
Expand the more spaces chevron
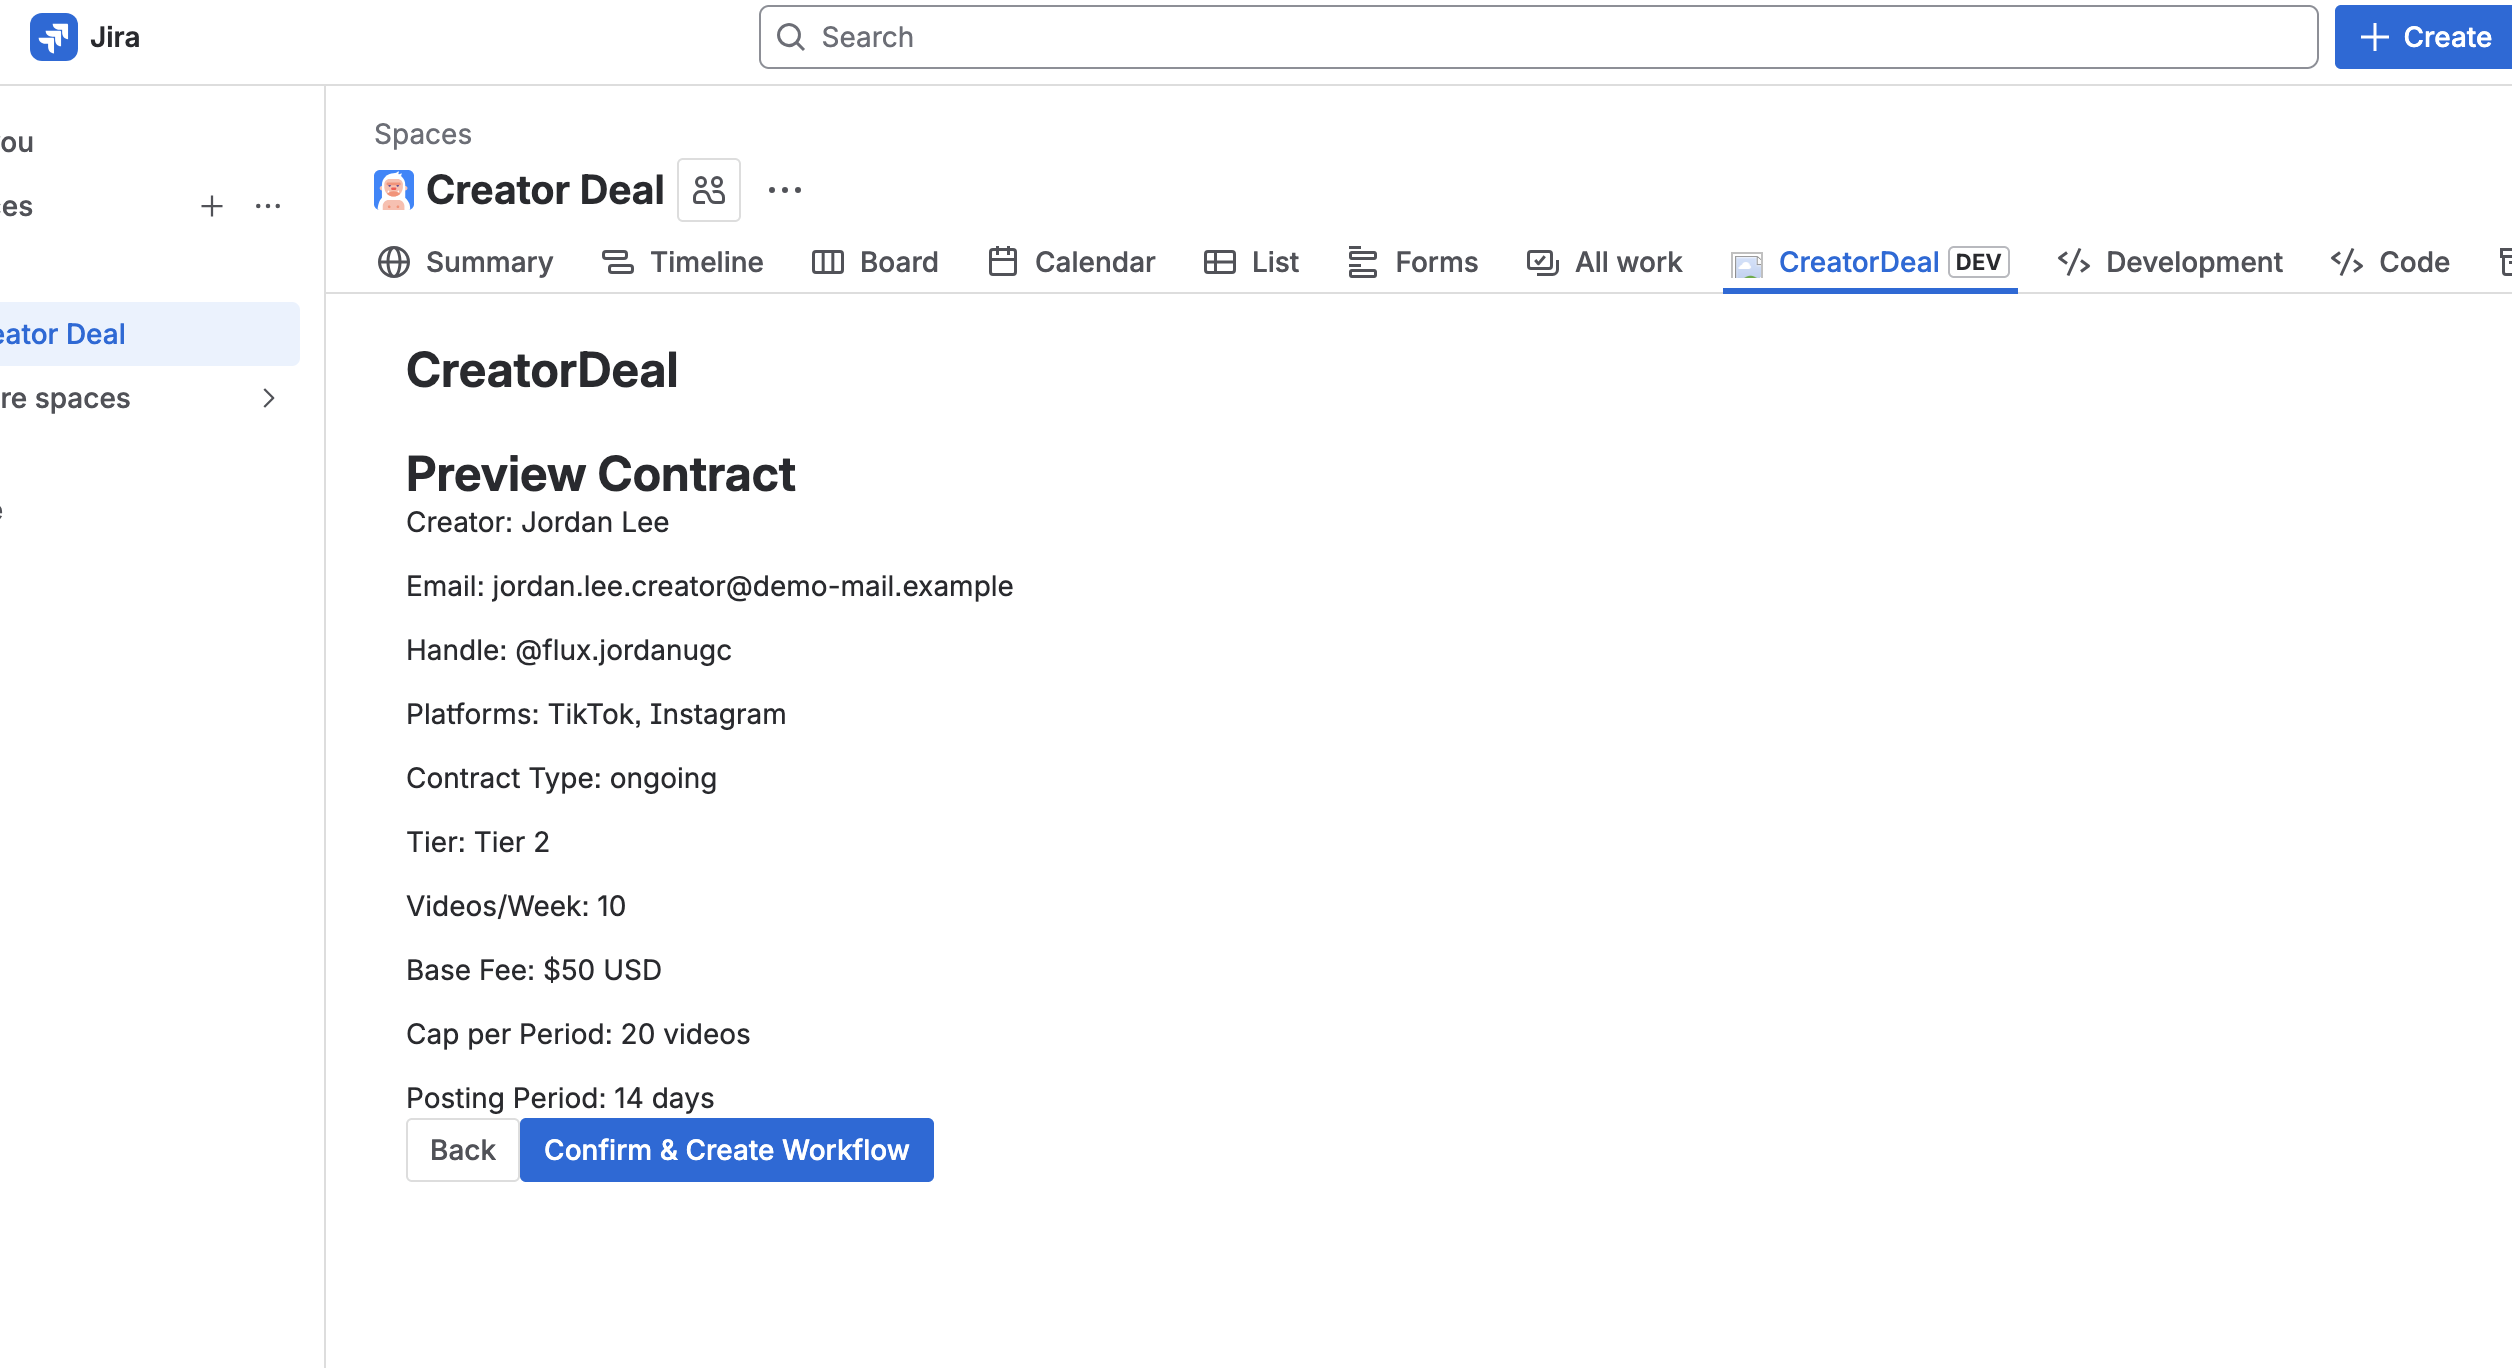pyautogui.click(x=268, y=398)
